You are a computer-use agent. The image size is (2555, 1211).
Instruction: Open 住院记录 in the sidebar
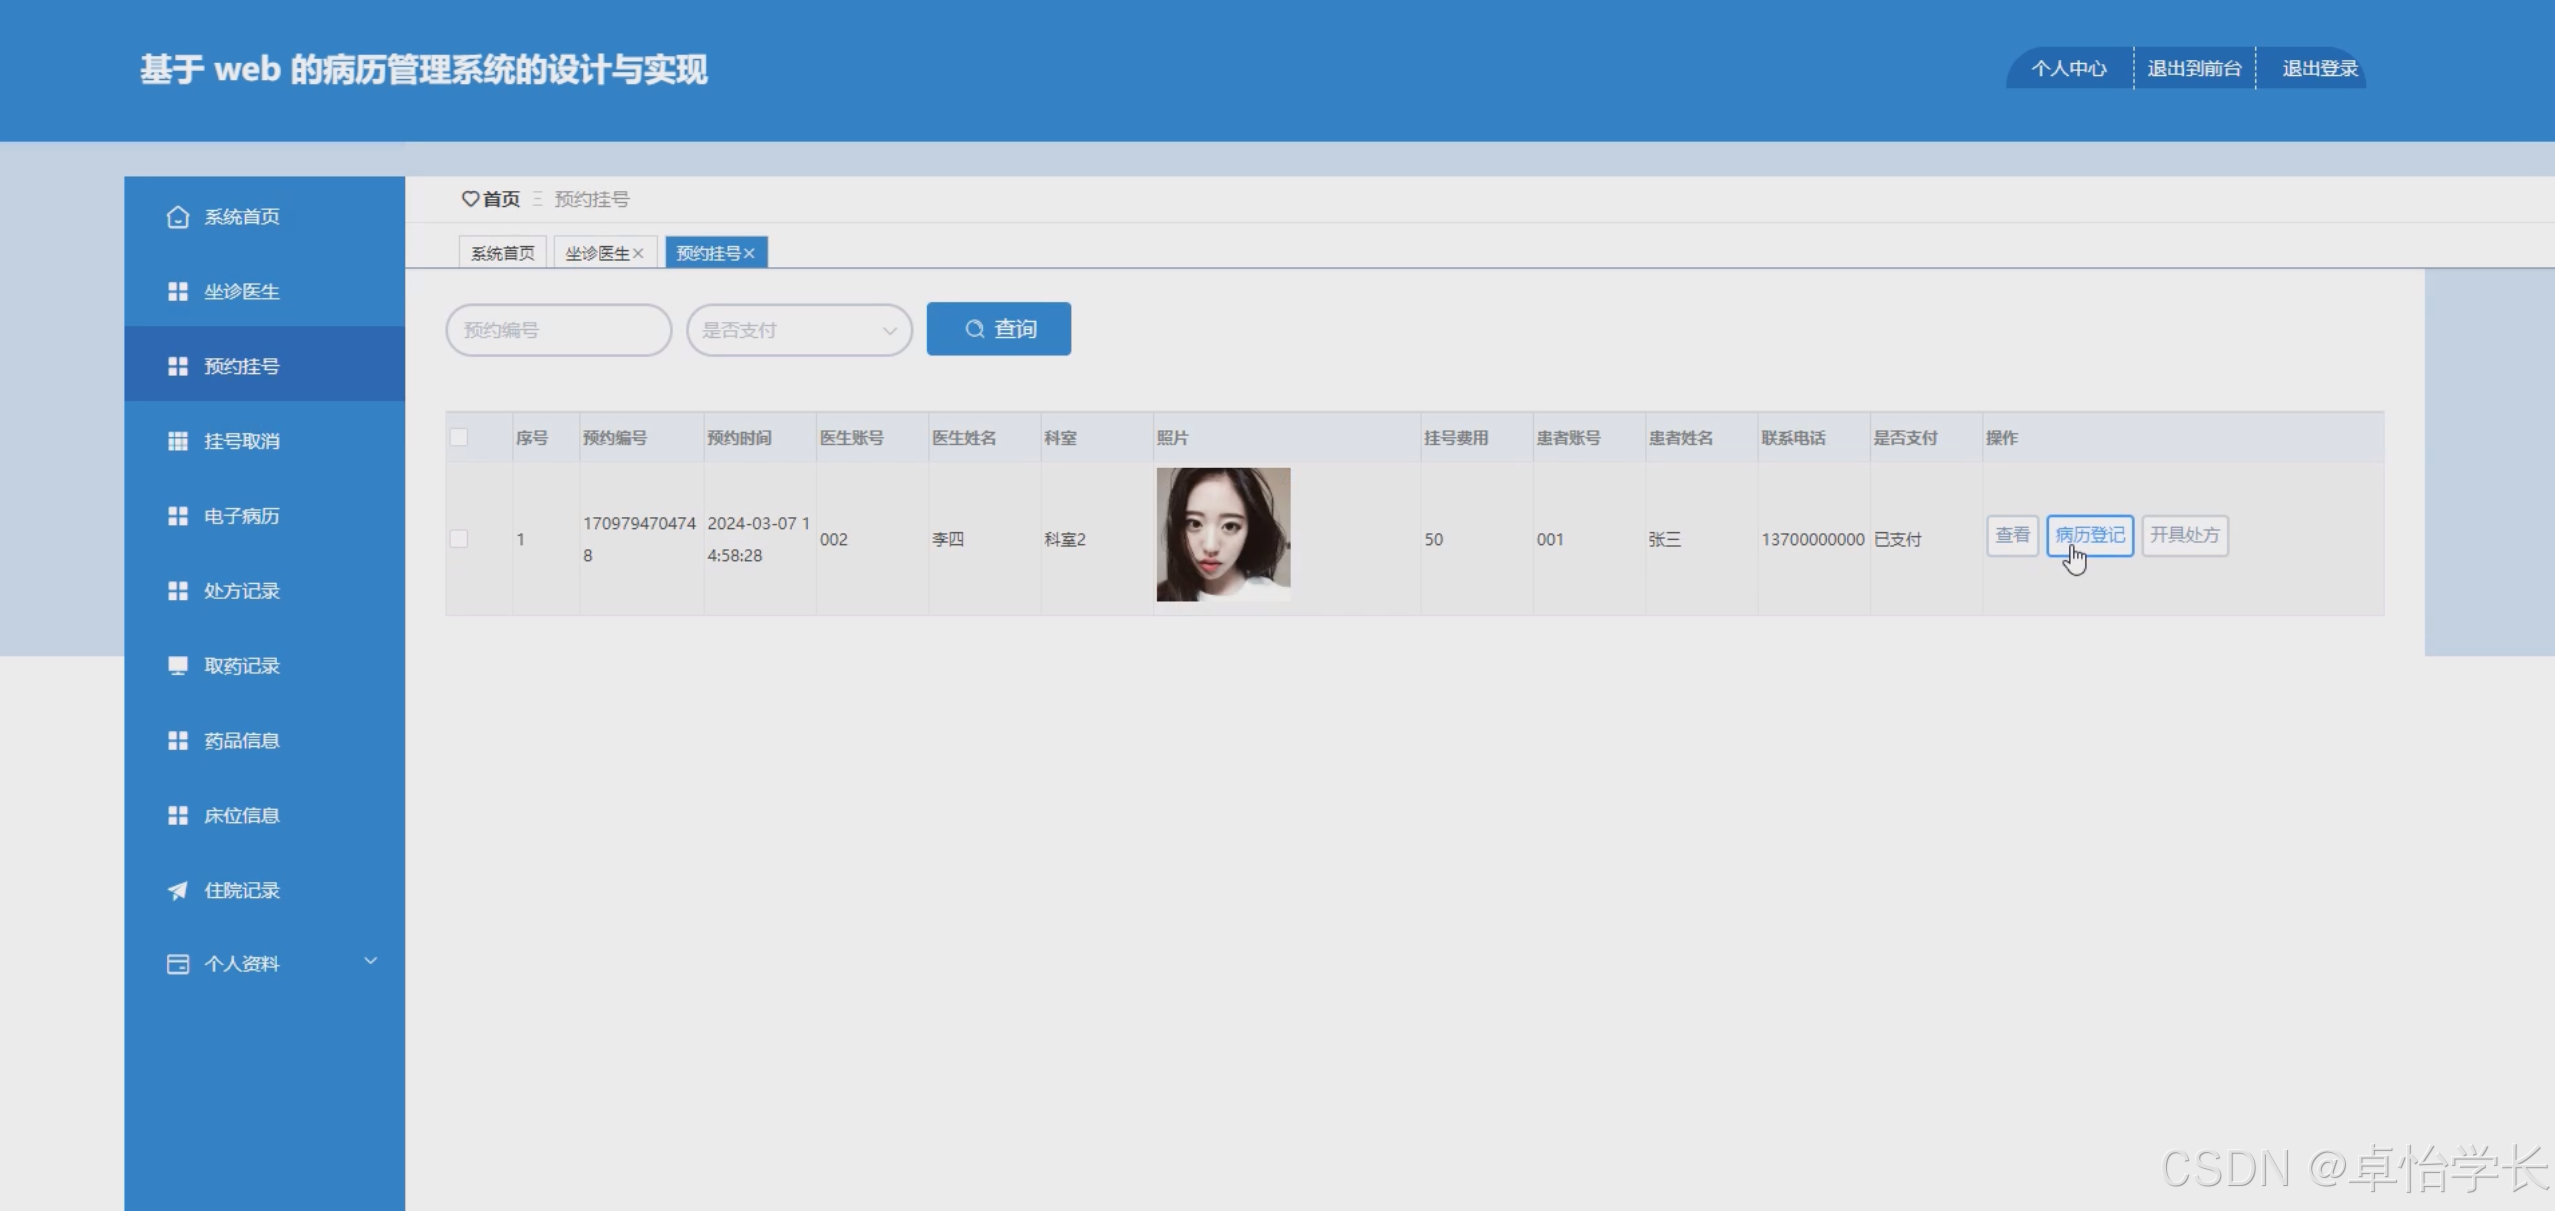(x=264, y=890)
